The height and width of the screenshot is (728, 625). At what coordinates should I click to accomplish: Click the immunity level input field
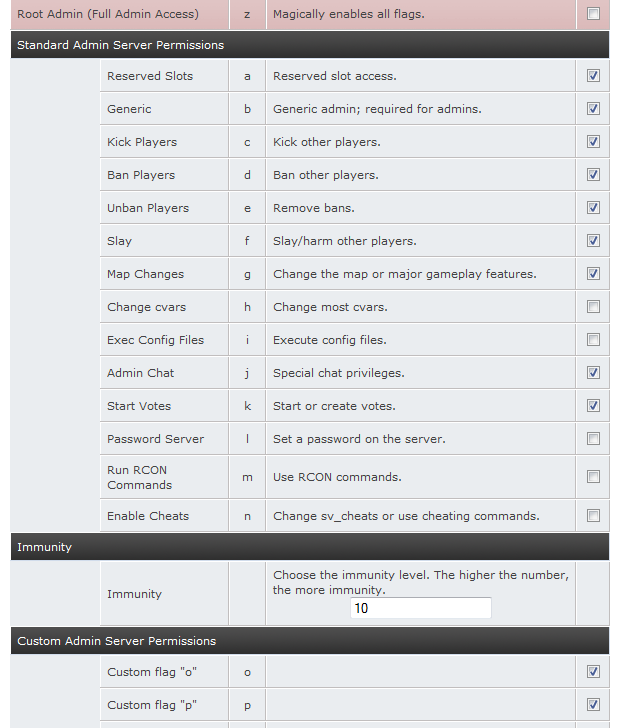pos(421,608)
